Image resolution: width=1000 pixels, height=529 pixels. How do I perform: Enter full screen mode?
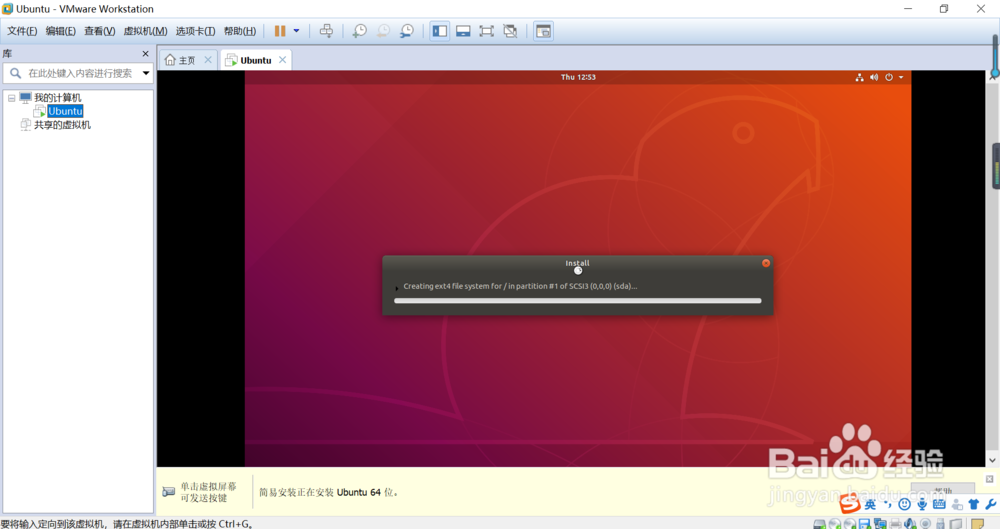[487, 31]
